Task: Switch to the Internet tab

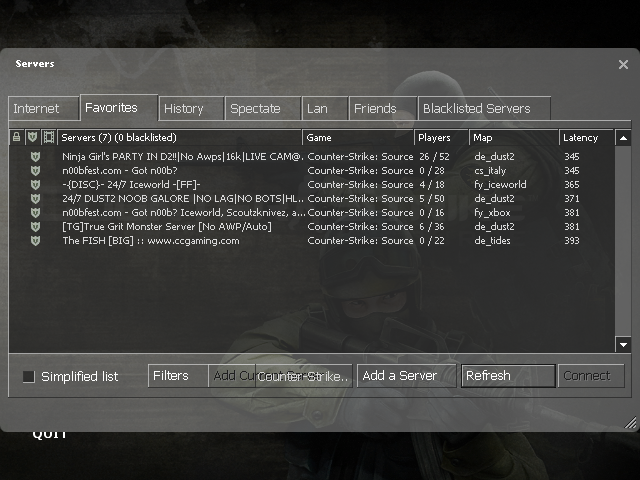Action: point(44,109)
